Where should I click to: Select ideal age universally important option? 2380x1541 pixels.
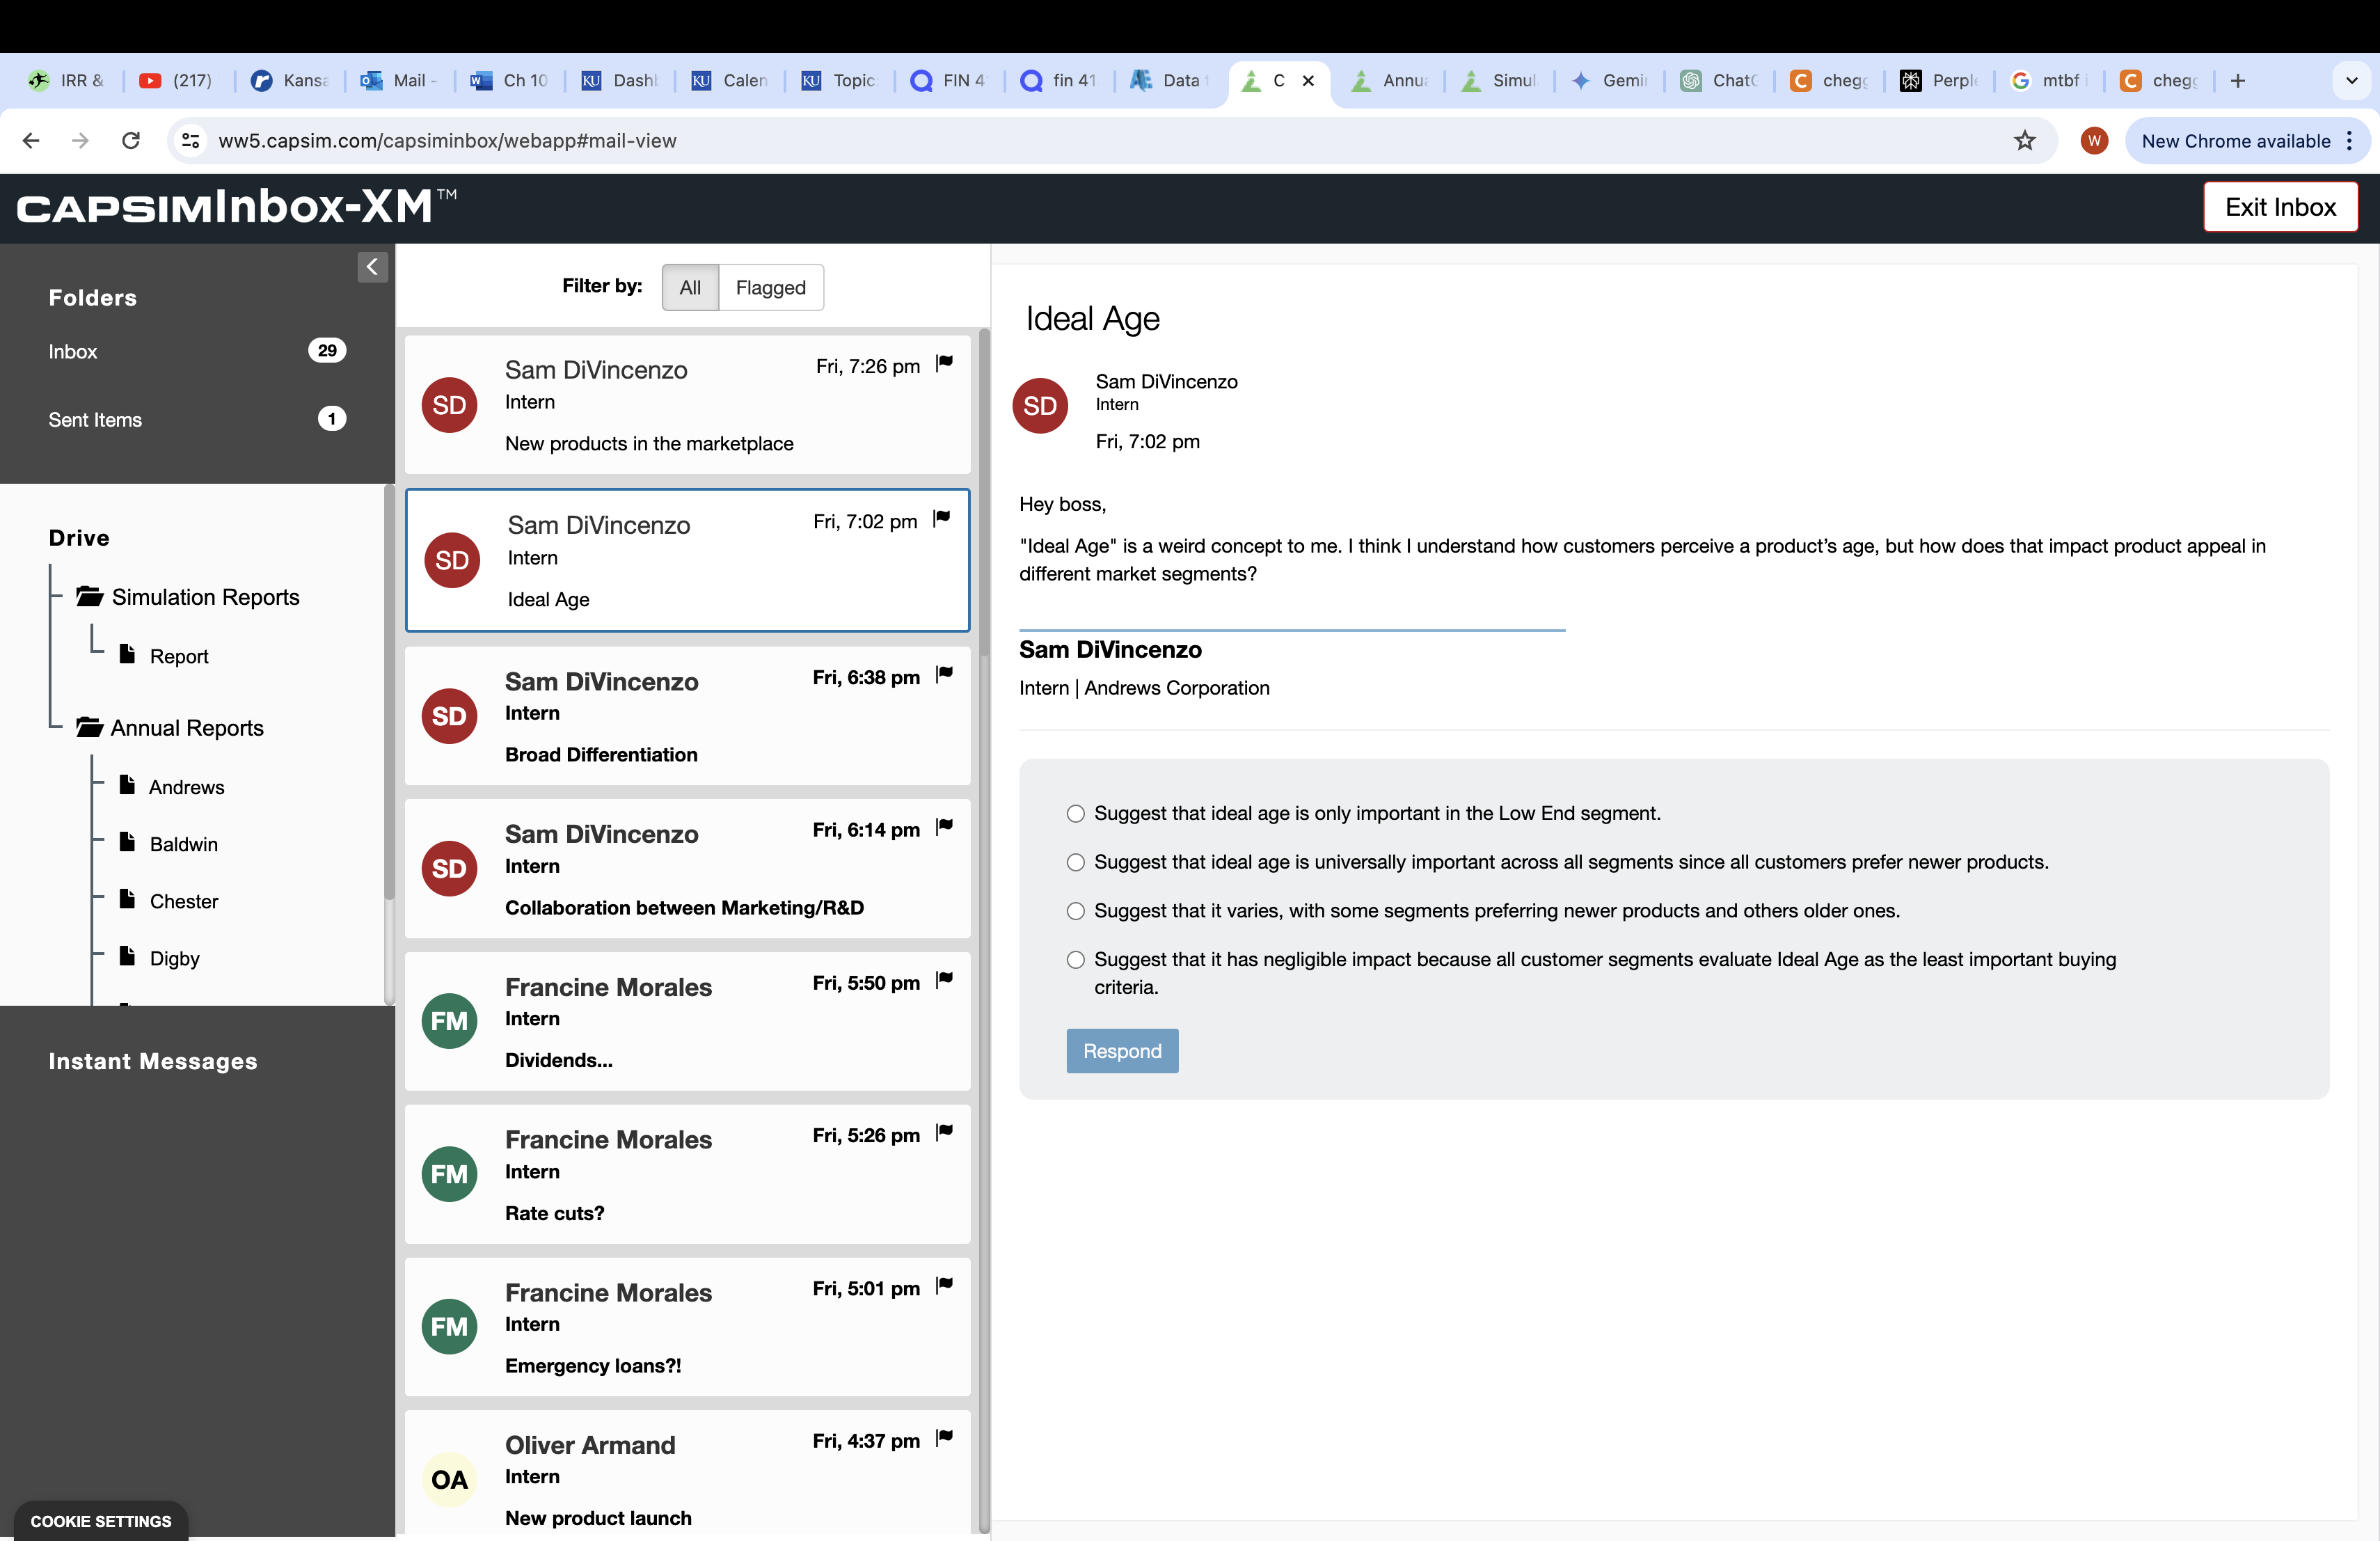(x=1075, y=862)
